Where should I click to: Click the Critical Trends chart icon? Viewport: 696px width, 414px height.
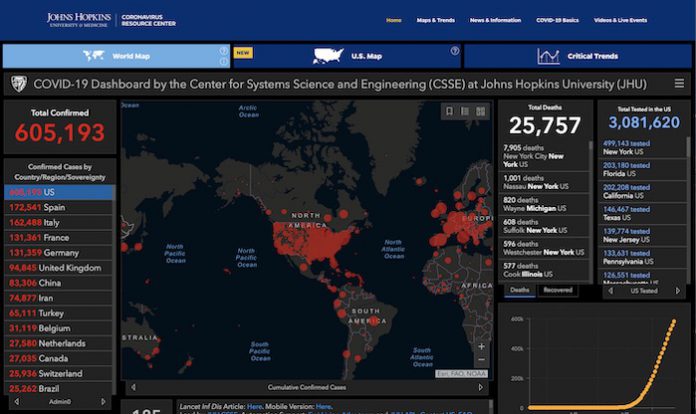tap(548, 56)
